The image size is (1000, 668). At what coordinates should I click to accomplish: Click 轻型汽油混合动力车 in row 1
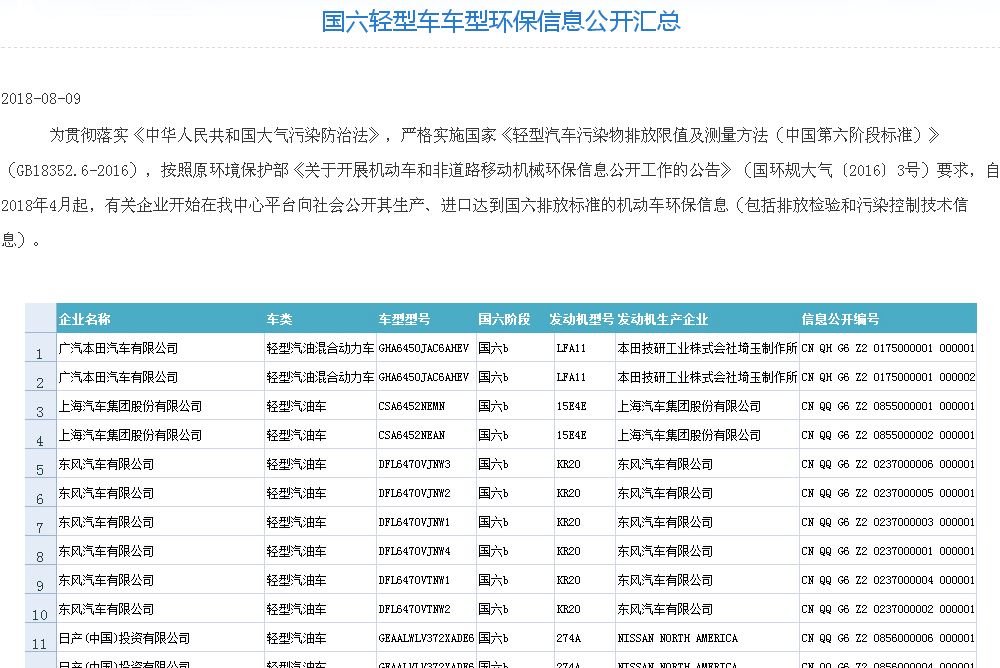coord(320,348)
